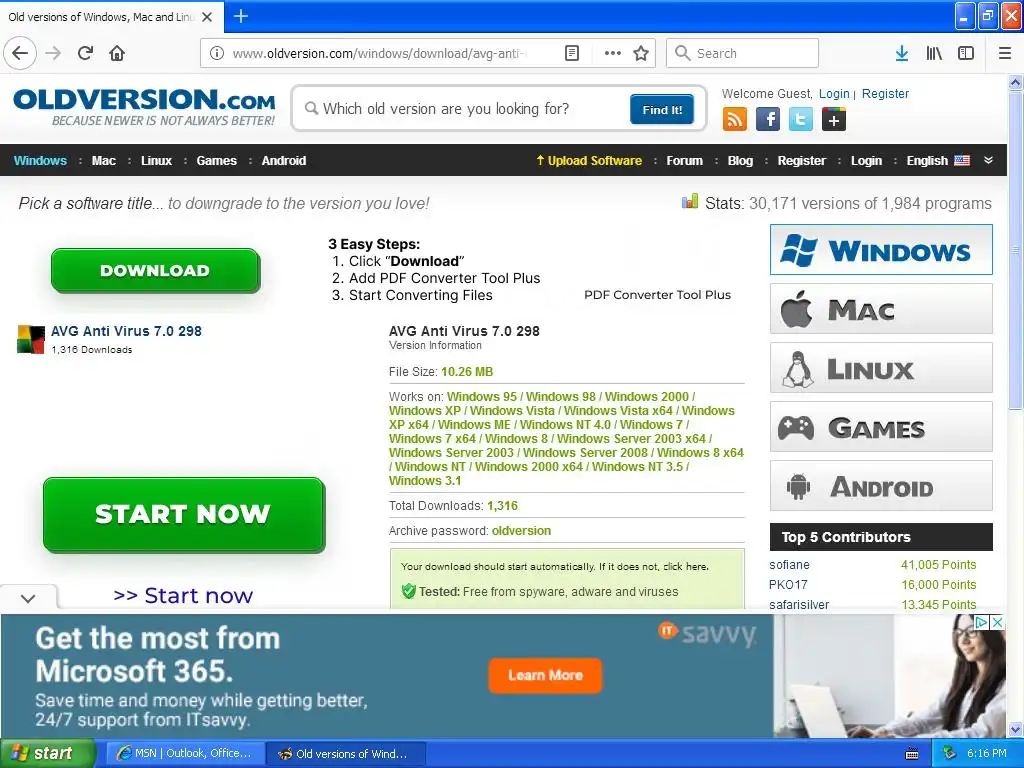Toggle reader view icon in address bar

click(x=571, y=53)
